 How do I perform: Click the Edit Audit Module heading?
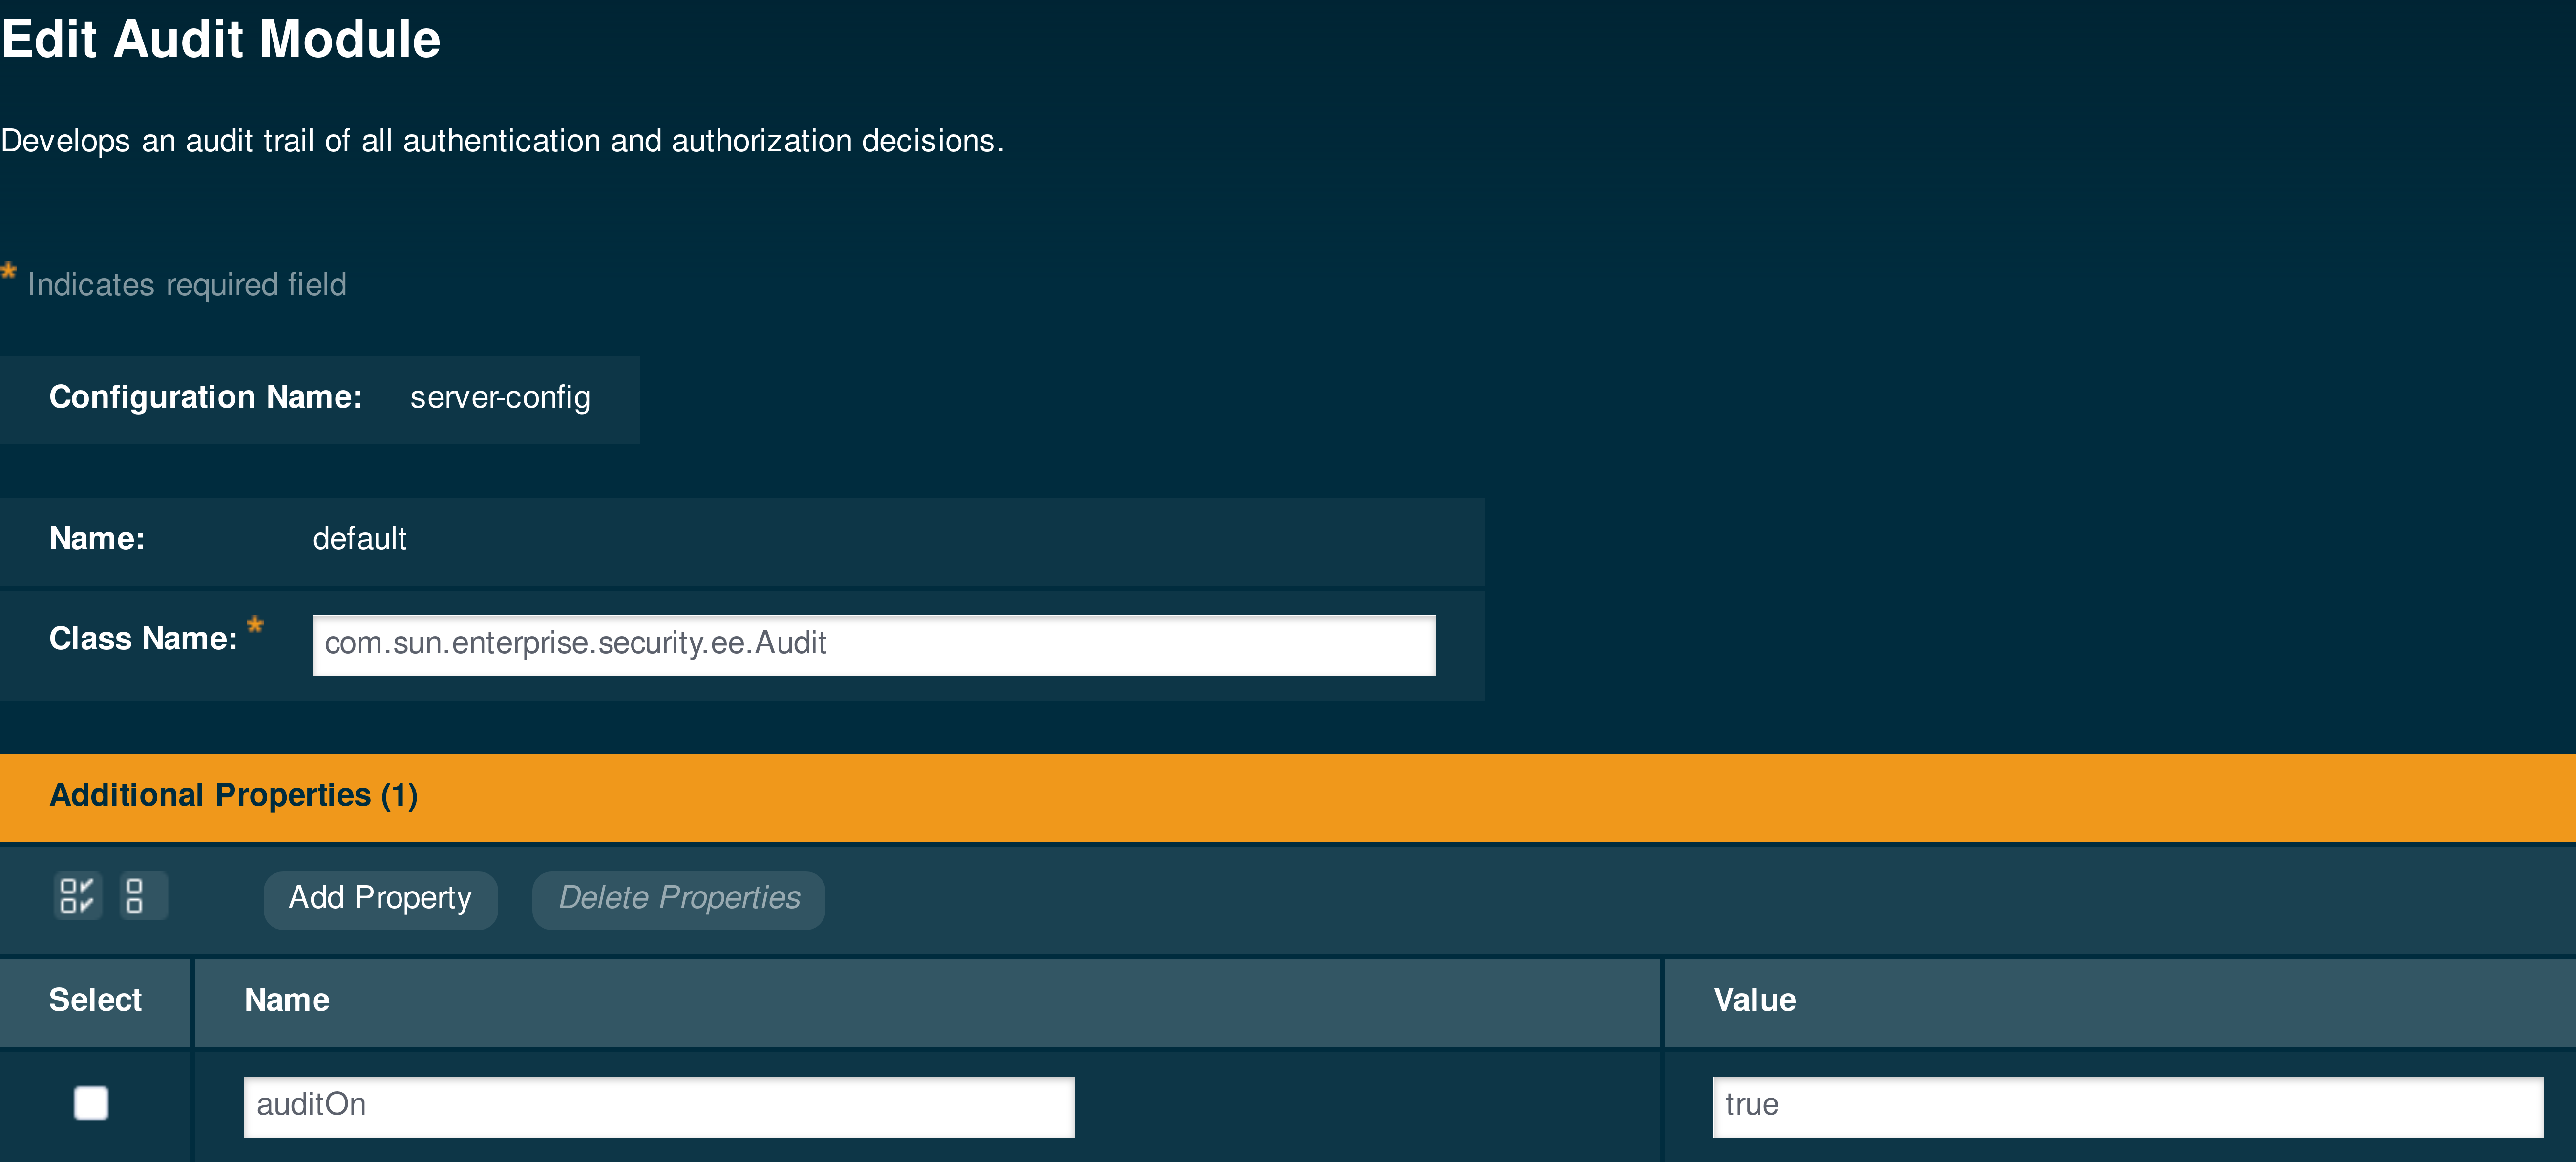(221, 40)
